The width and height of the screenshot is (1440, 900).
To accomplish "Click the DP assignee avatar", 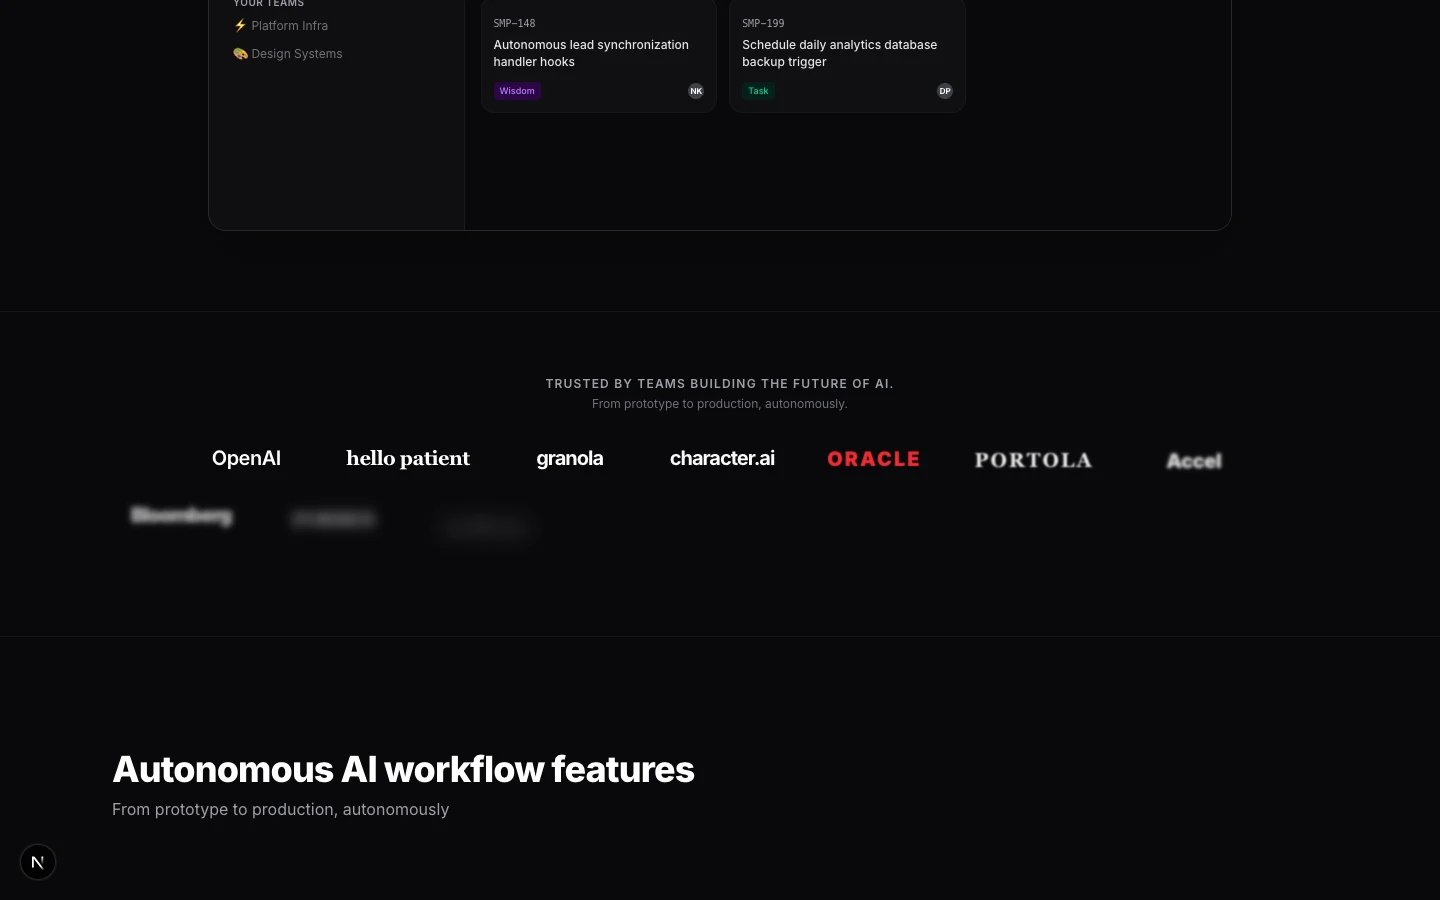I will coord(945,91).
